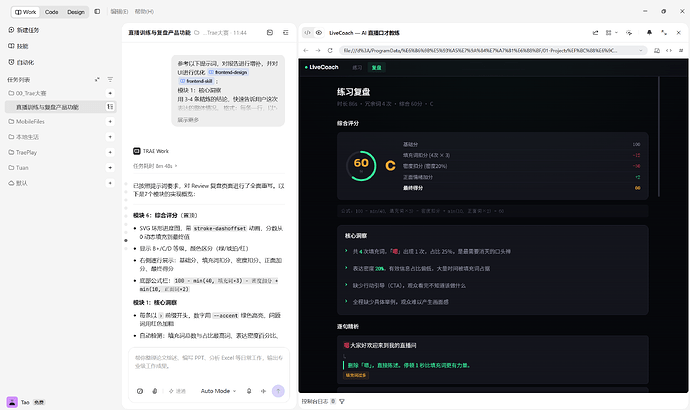690x410 pixels.
Task: Add a task under 本地生活
Action: (x=110, y=137)
